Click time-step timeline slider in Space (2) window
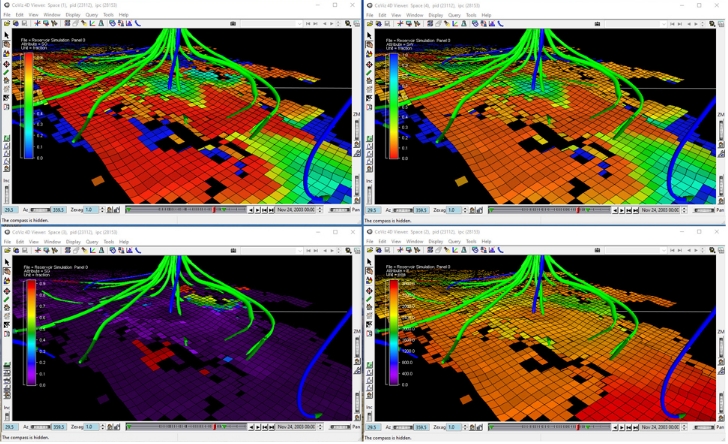The width and height of the screenshot is (728, 444). [x=550, y=426]
